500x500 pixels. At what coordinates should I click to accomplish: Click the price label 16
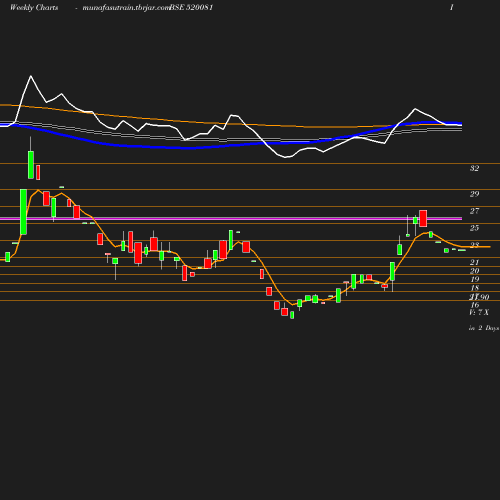474,305
